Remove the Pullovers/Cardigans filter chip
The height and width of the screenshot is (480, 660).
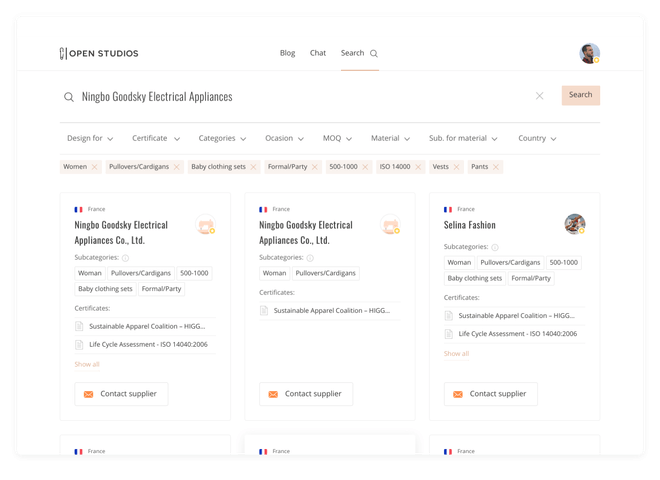(x=176, y=167)
